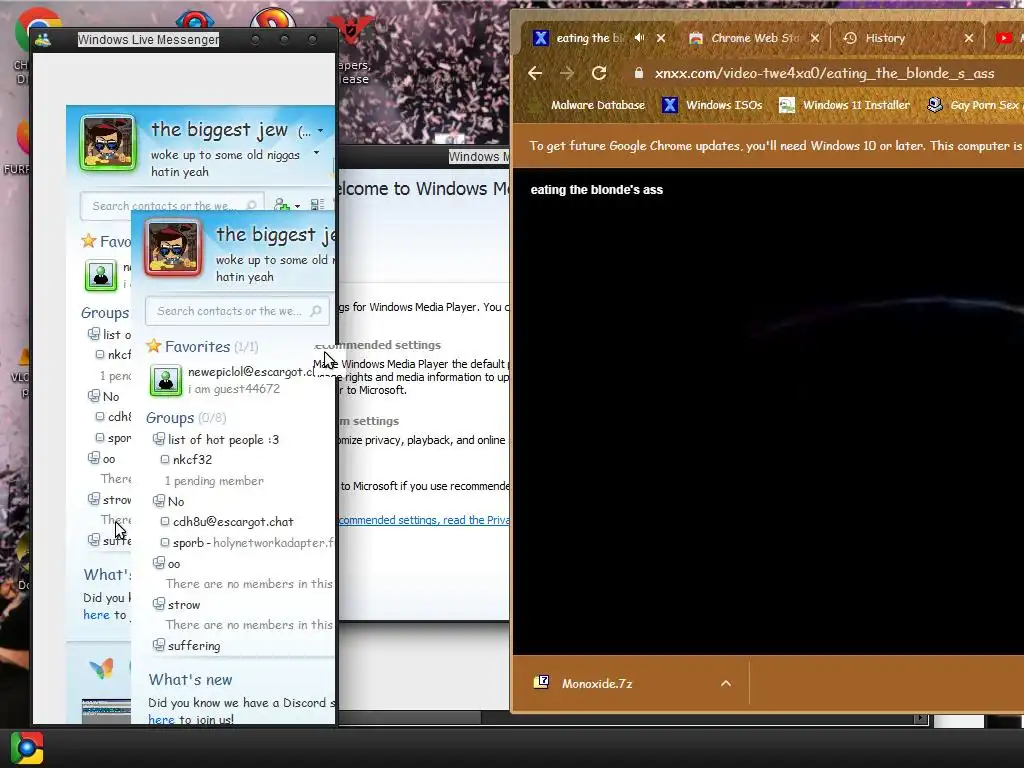Screen dimensions: 1024x768
Task: Select group 'list of hot people :3'
Action: pyautogui.click(x=223, y=440)
